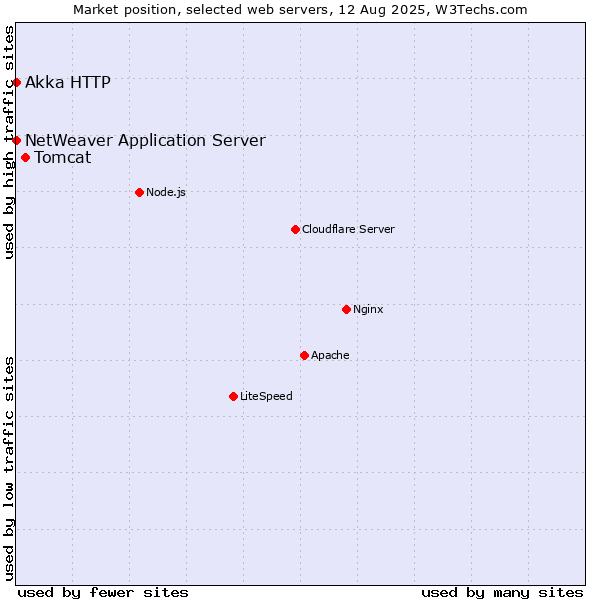The image size is (600, 600).
Task: Click the red Node.js marker
Action: pos(140,192)
